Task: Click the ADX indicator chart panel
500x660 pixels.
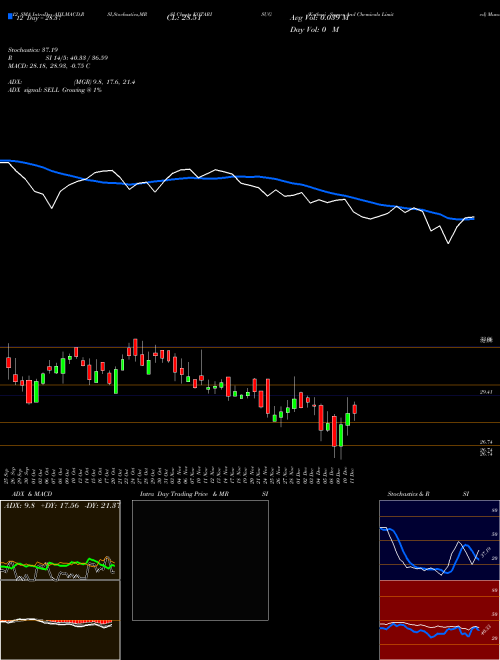Action: [x=60, y=540]
